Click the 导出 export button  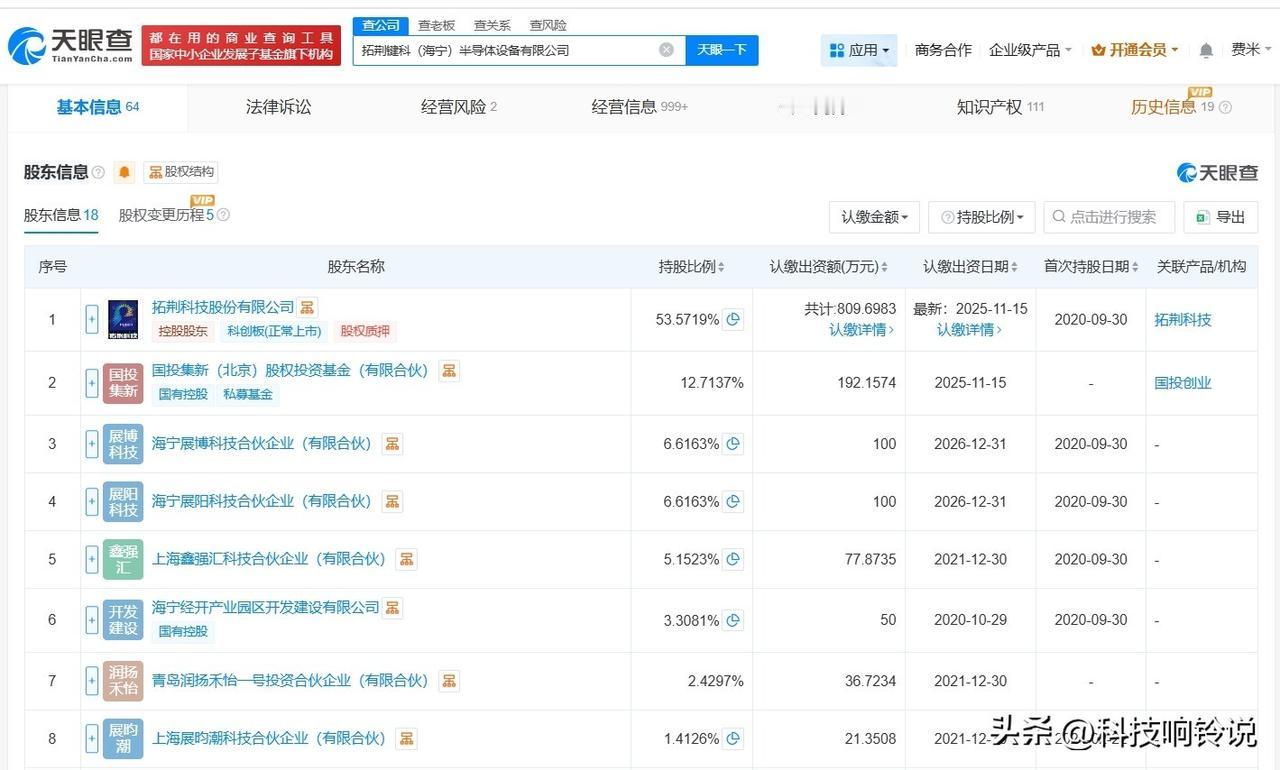[x=1220, y=217]
